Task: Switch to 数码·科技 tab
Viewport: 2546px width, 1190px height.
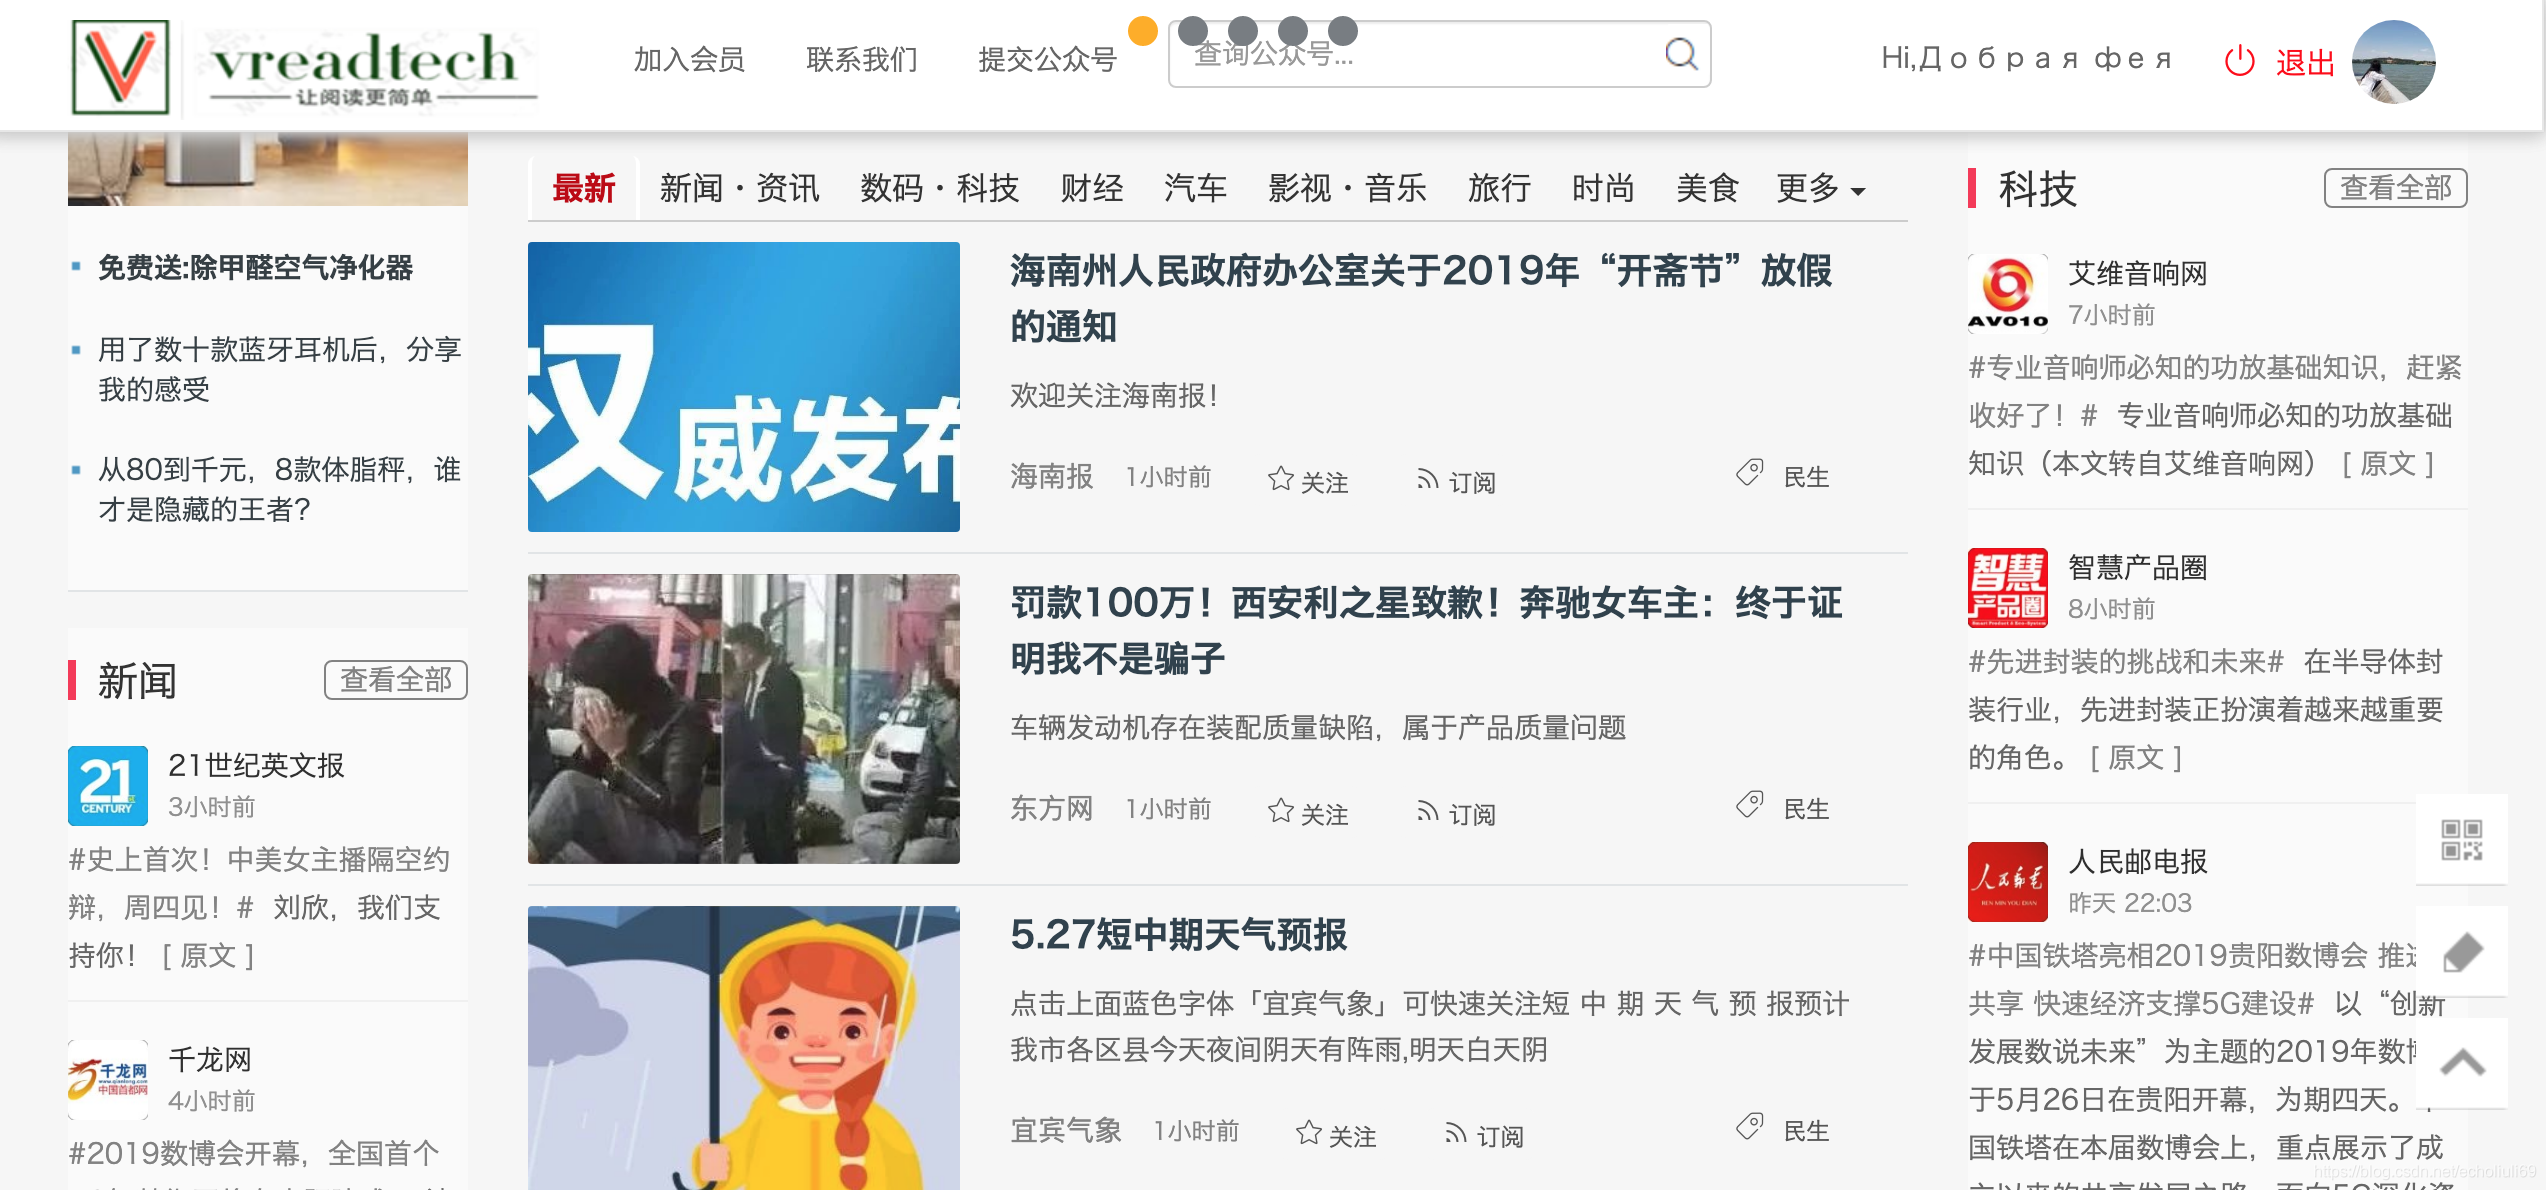Action: pyautogui.click(x=939, y=188)
